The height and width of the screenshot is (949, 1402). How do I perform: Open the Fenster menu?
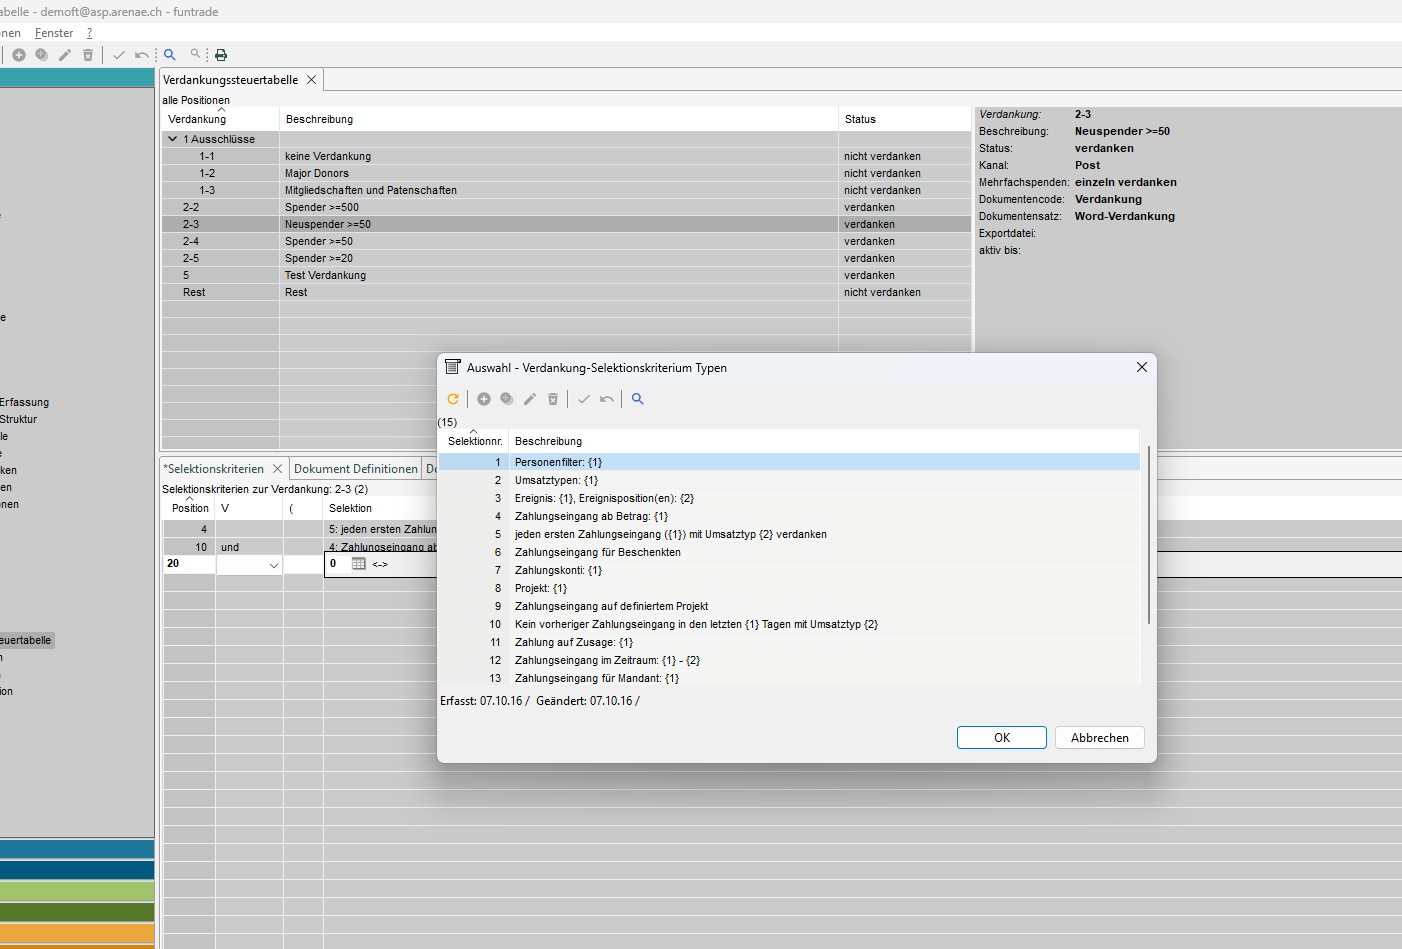54,33
